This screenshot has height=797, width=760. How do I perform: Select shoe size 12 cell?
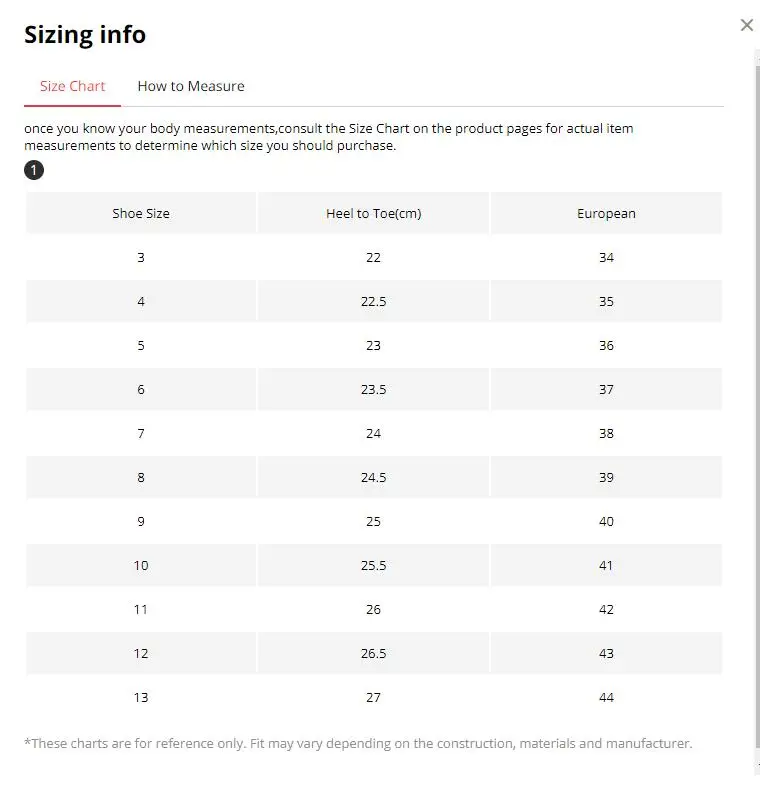pyautogui.click(x=141, y=653)
